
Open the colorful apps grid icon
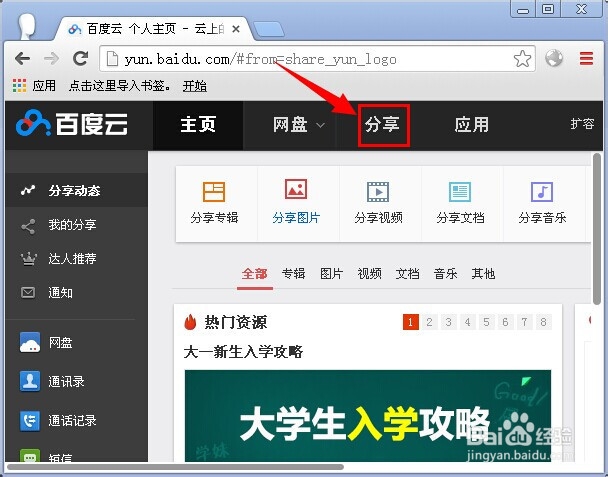(19, 85)
